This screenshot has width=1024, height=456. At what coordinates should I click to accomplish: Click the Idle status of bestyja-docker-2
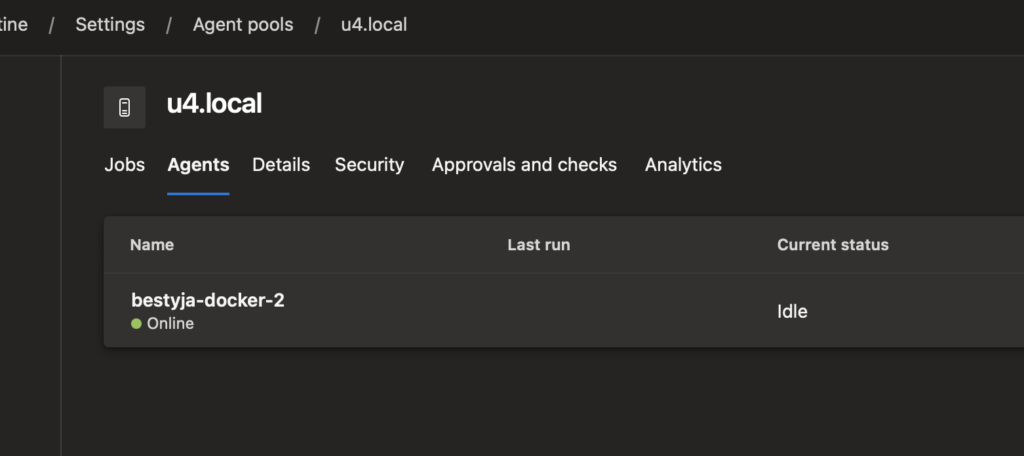coord(792,311)
